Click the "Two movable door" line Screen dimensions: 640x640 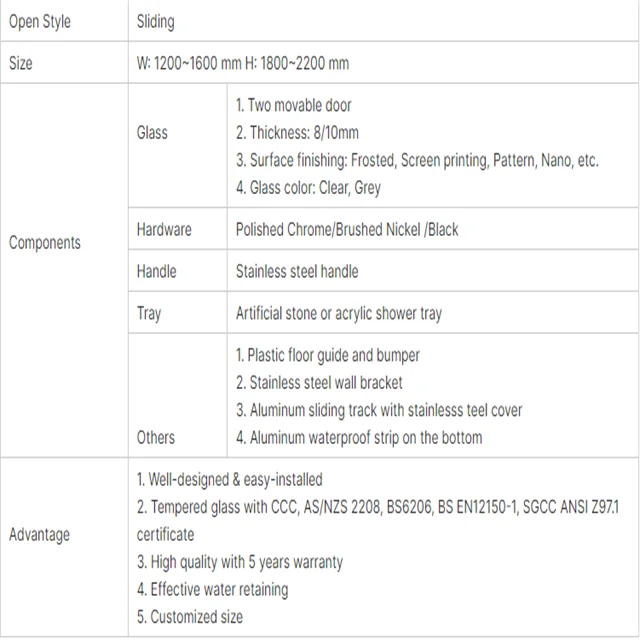pyautogui.click(x=294, y=105)
